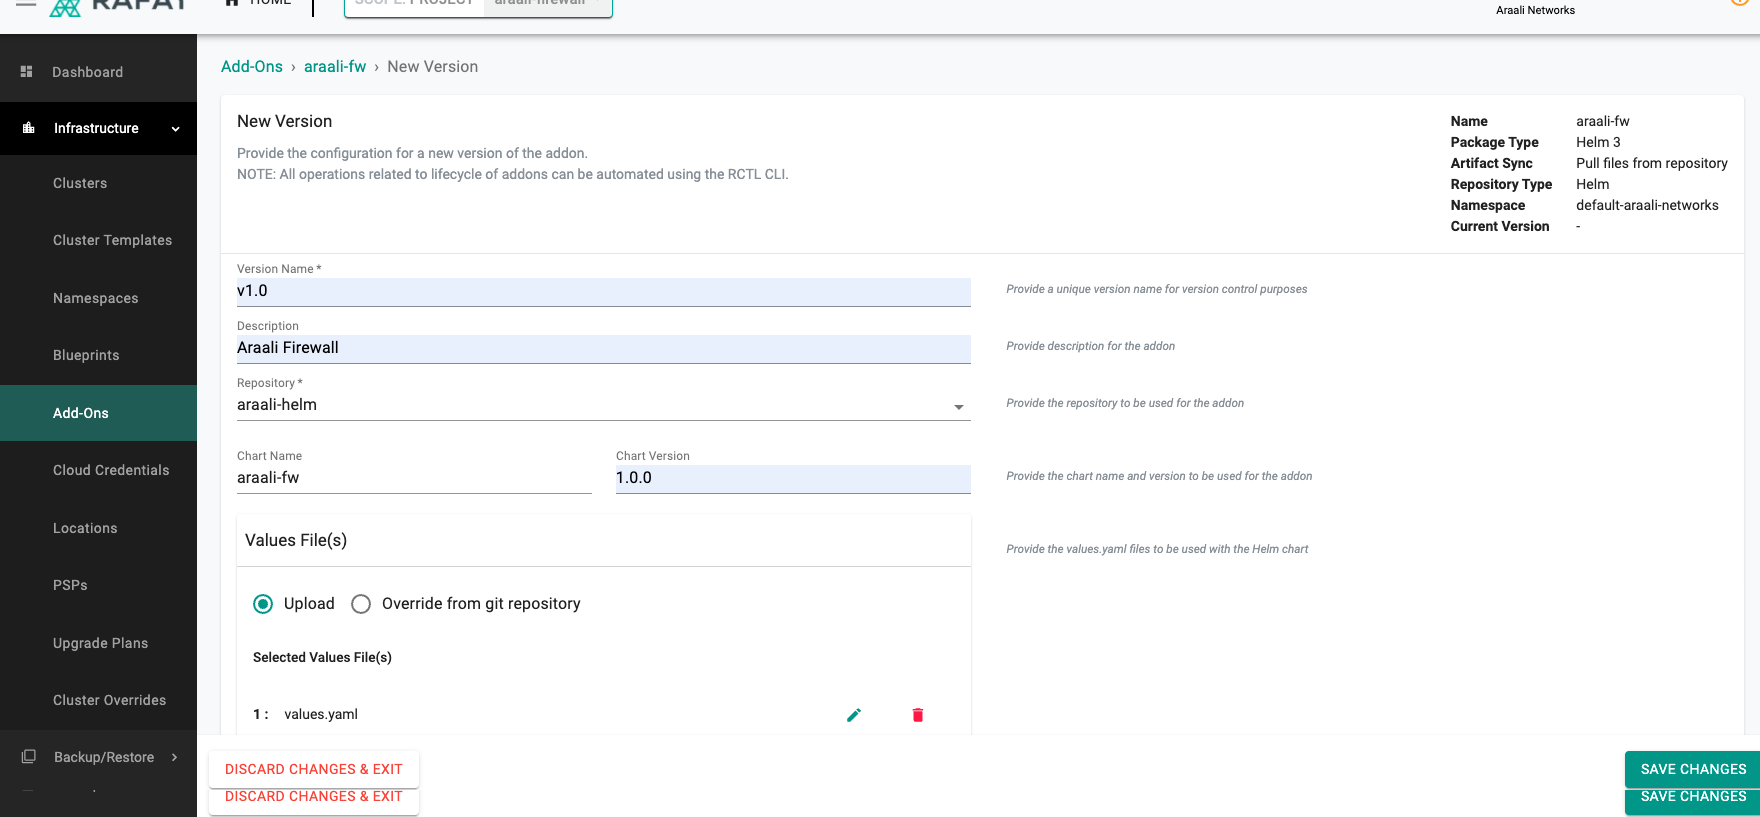
Task: Click the Selected Values File(s) label
Action: point(322,657)
